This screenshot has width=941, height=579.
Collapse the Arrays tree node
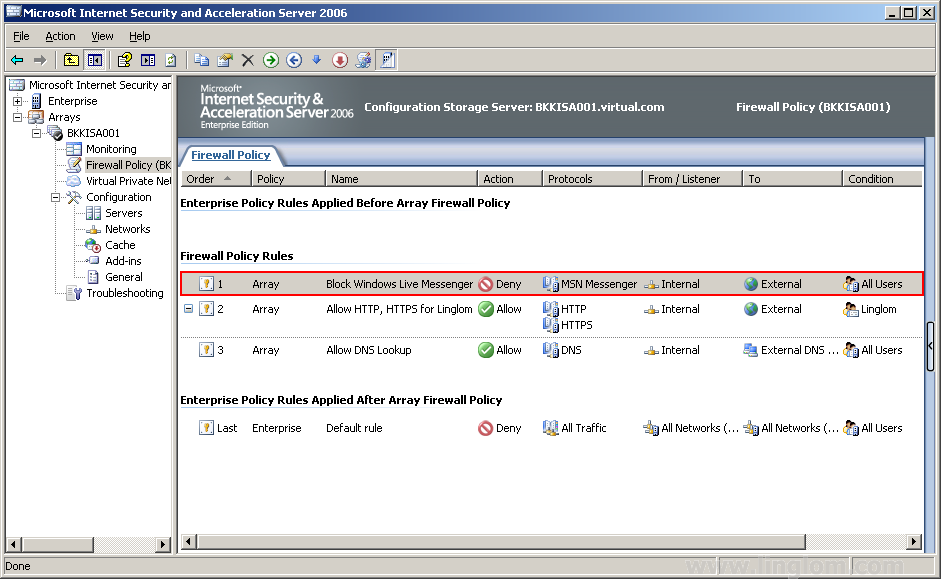17,117
